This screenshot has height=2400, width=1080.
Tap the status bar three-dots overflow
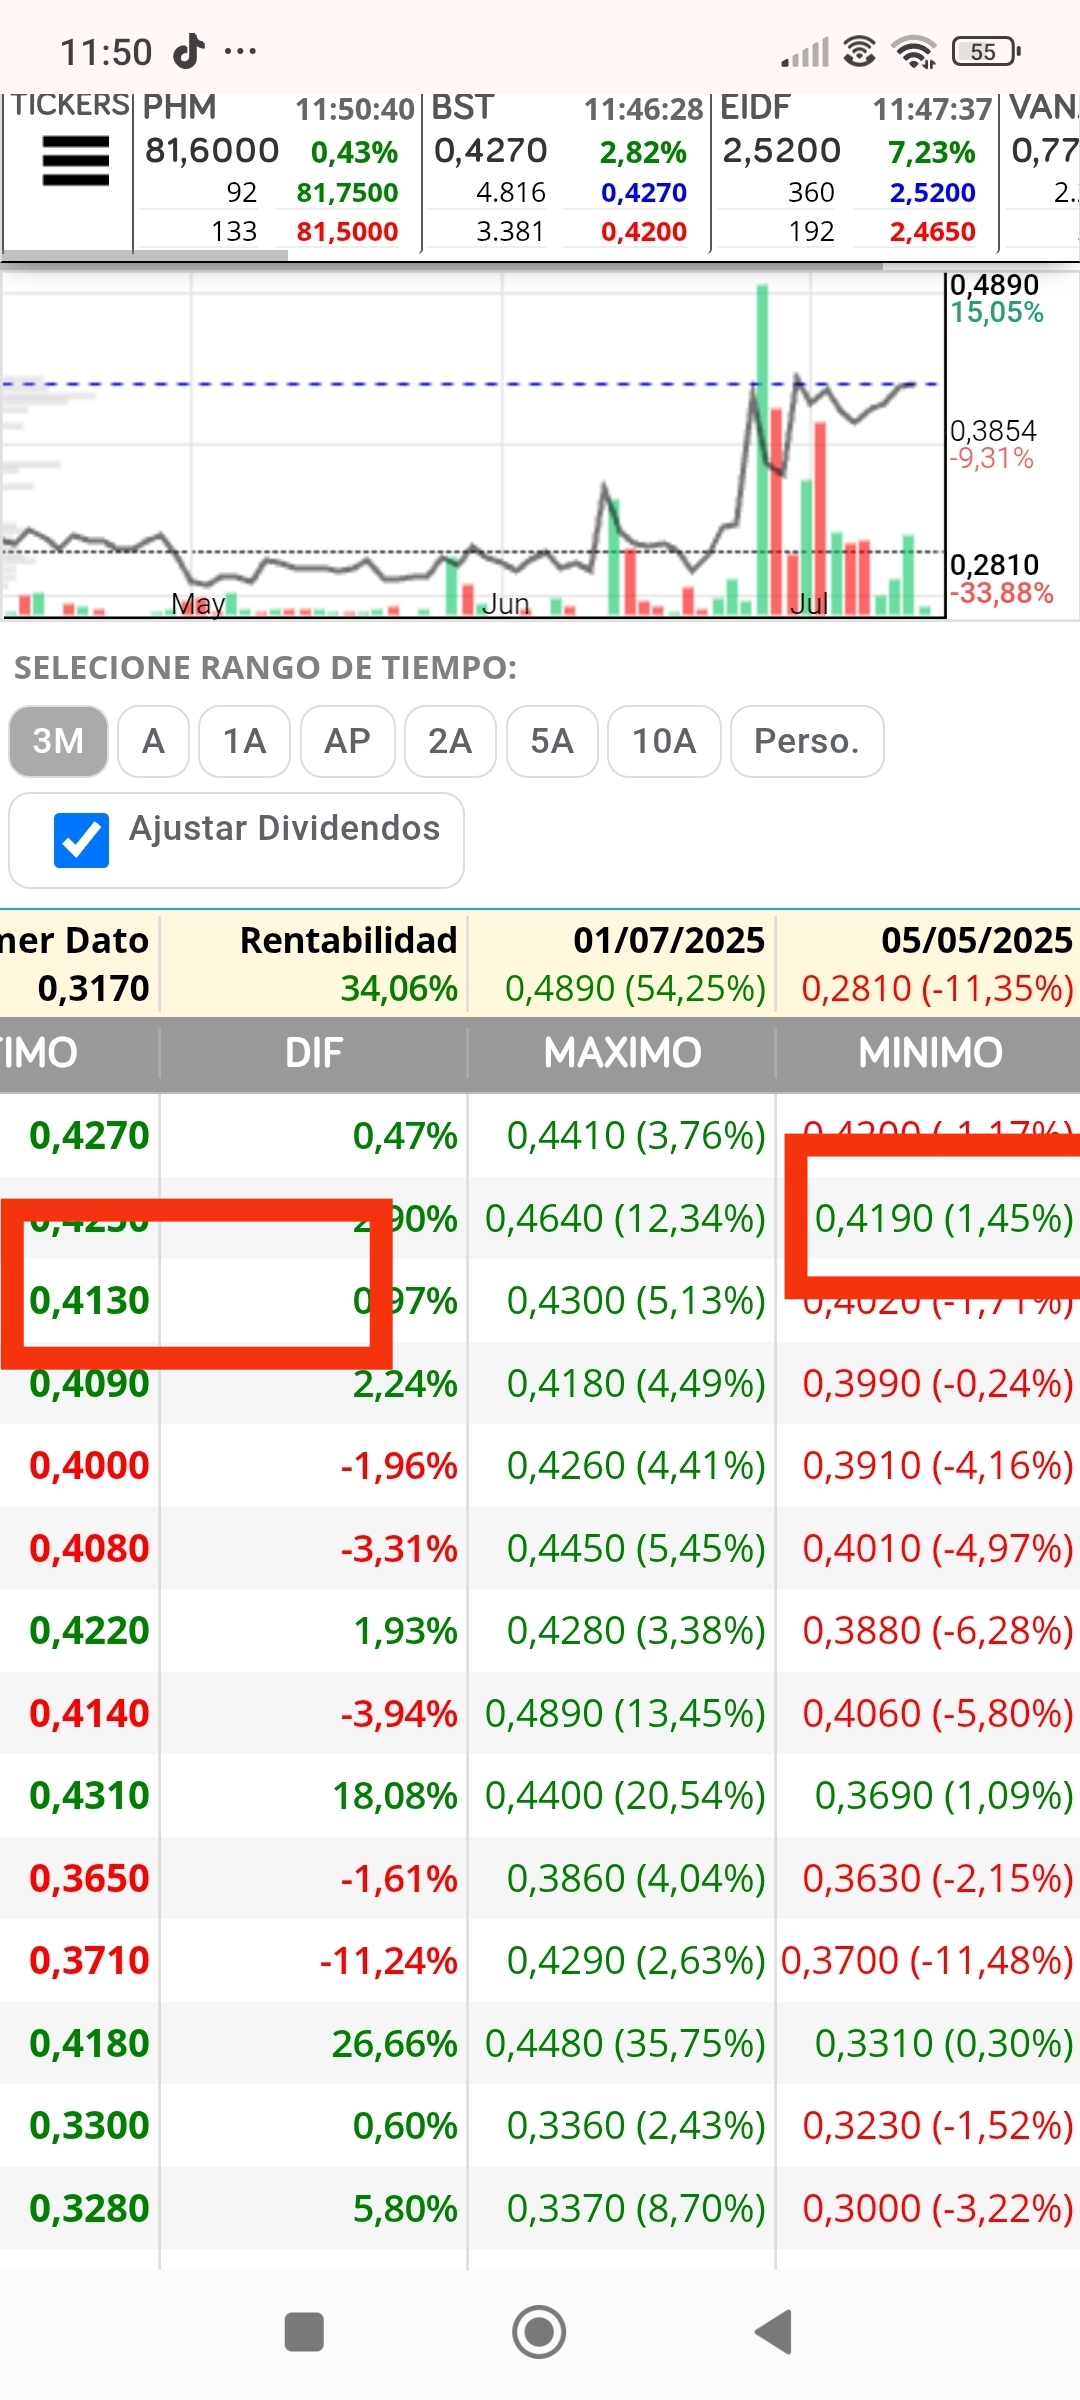(x=240, y=51)
